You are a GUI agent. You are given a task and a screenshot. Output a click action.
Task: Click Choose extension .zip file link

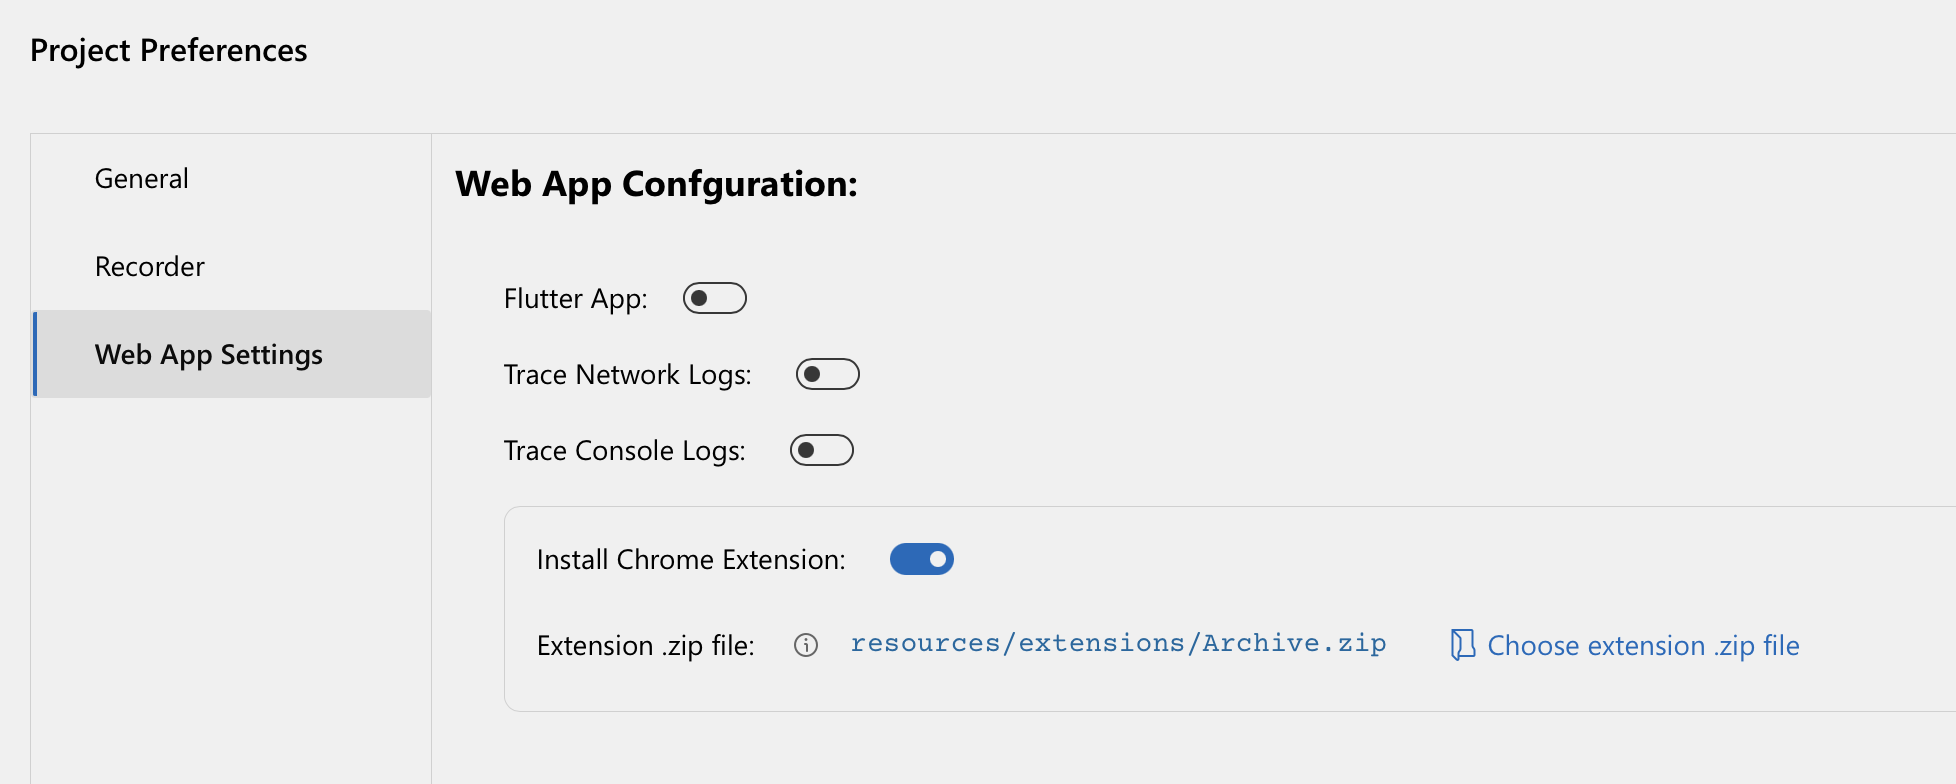[1643, 646]
